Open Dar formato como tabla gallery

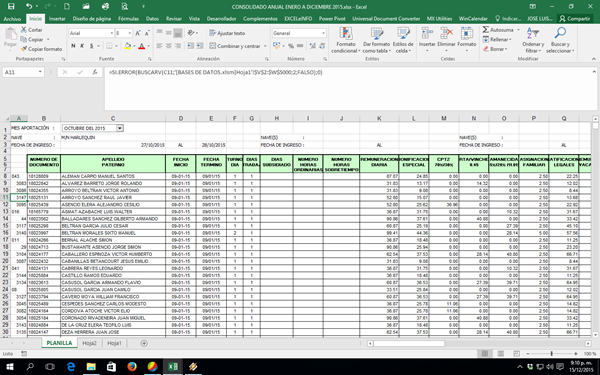[376, 40]
